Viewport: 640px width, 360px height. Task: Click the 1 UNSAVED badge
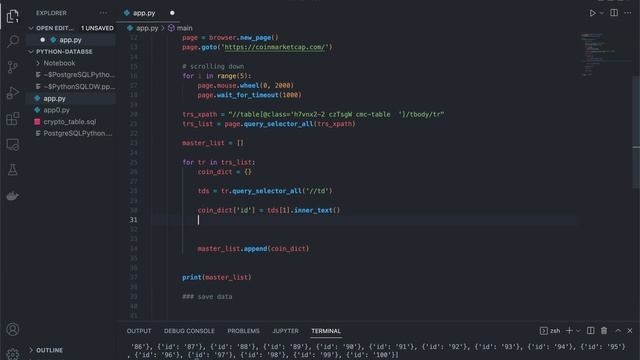click(97, 28)
